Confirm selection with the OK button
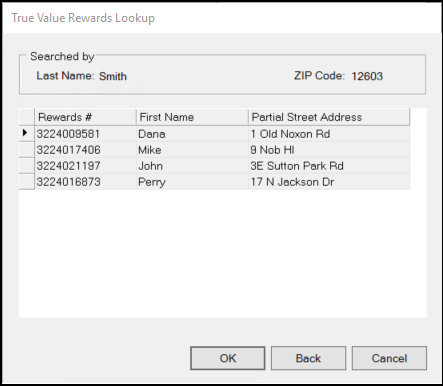The height and width of the screenshot is (386, 443). [x=228, y=358]
